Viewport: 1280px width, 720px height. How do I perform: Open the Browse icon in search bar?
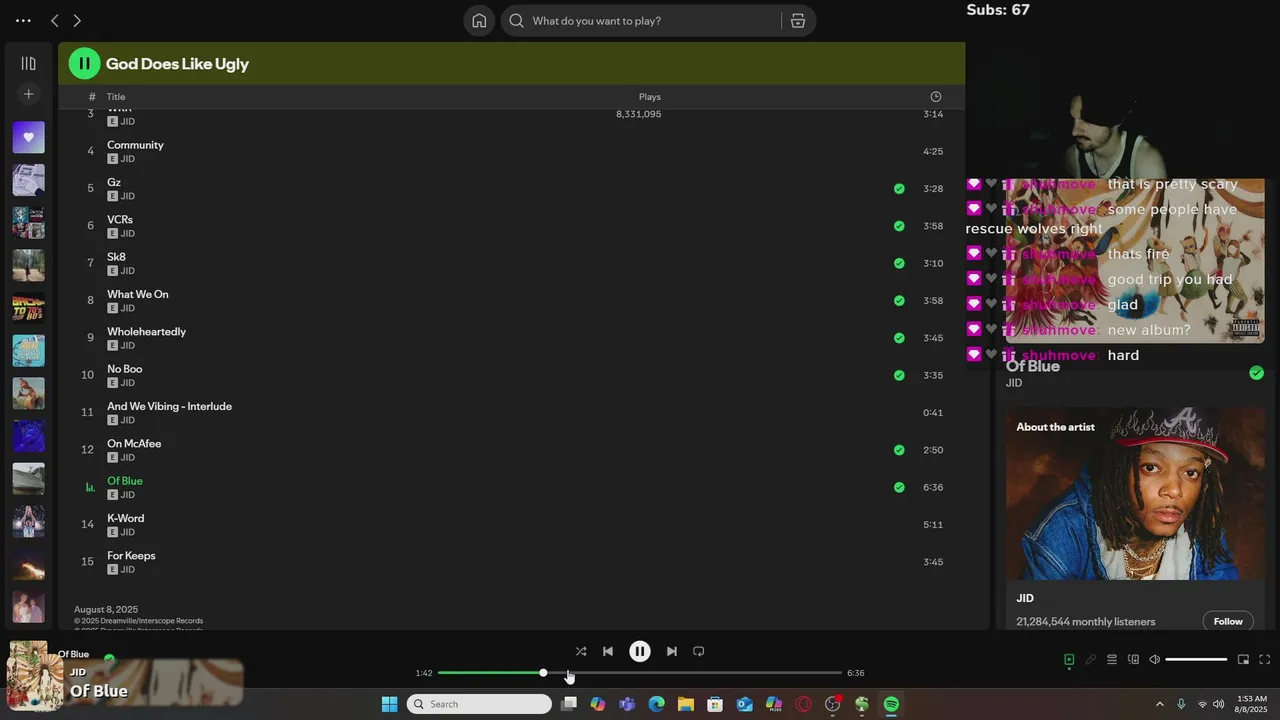click(798, 21)
